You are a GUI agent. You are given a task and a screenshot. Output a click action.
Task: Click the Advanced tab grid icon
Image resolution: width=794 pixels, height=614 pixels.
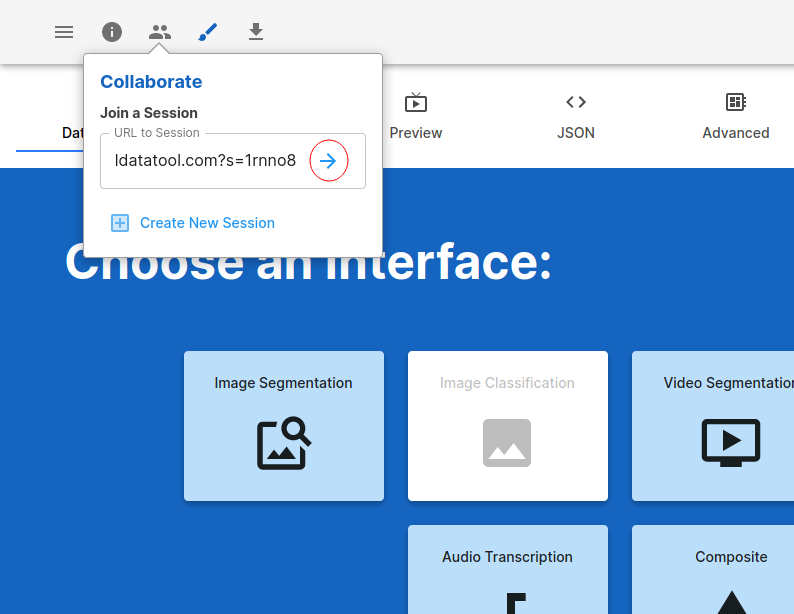(736, 102)
